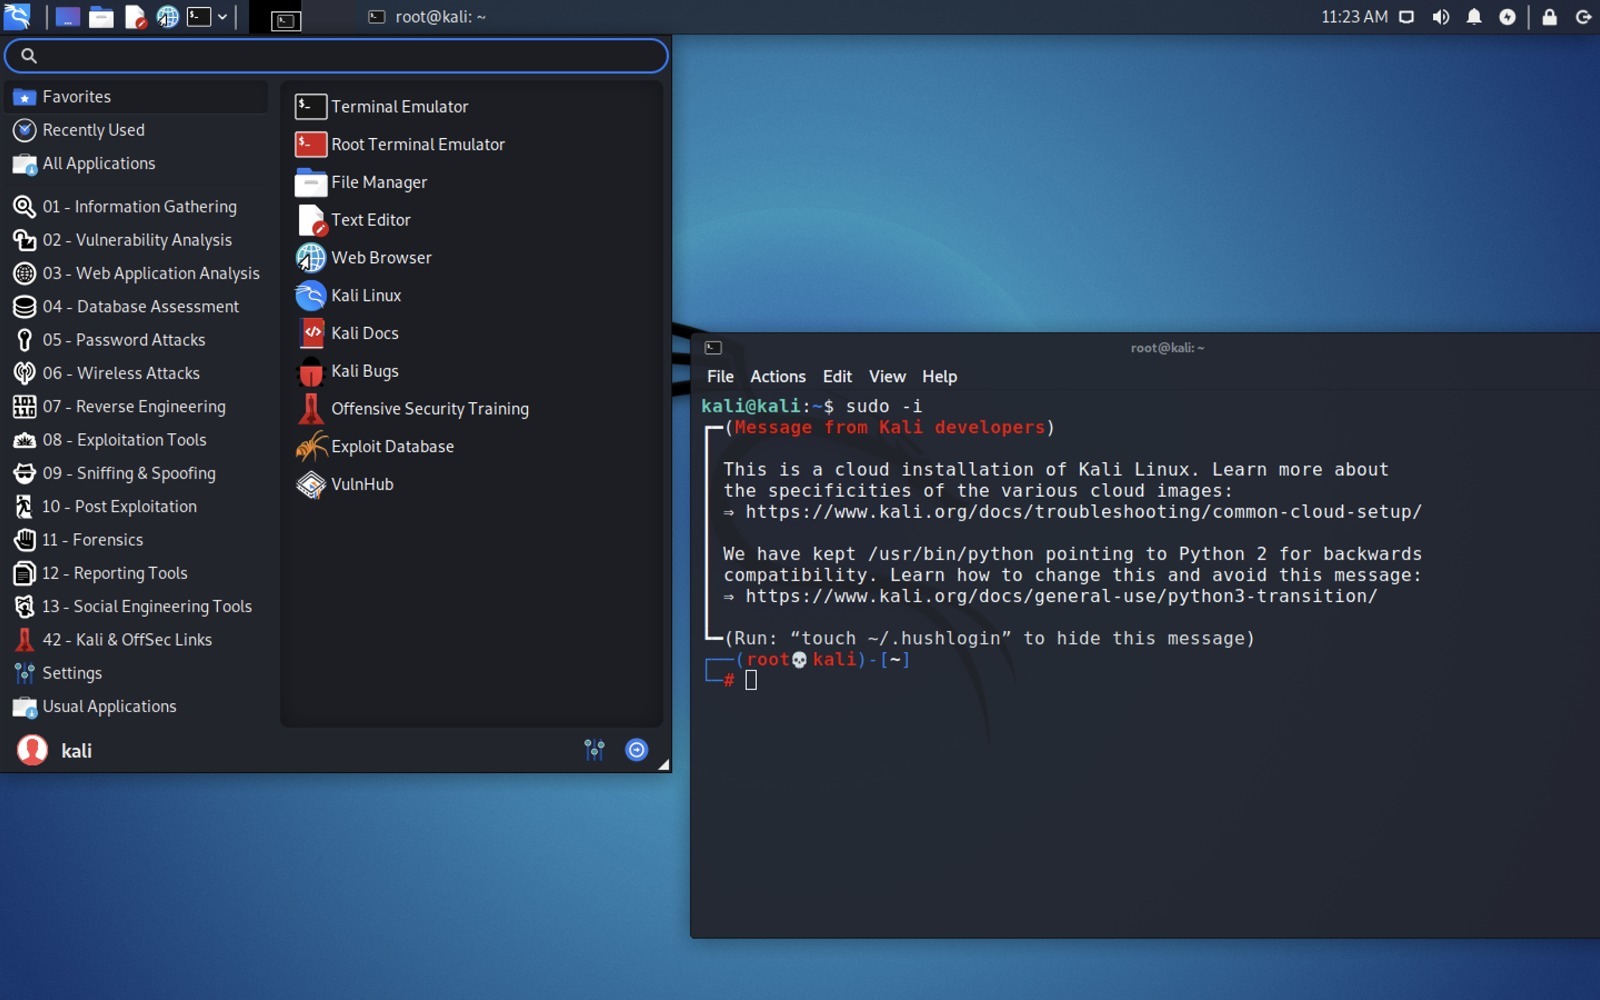Select 08 - Exploitation Tools category
1600x1000 pixels.
[x=136, y=440]
